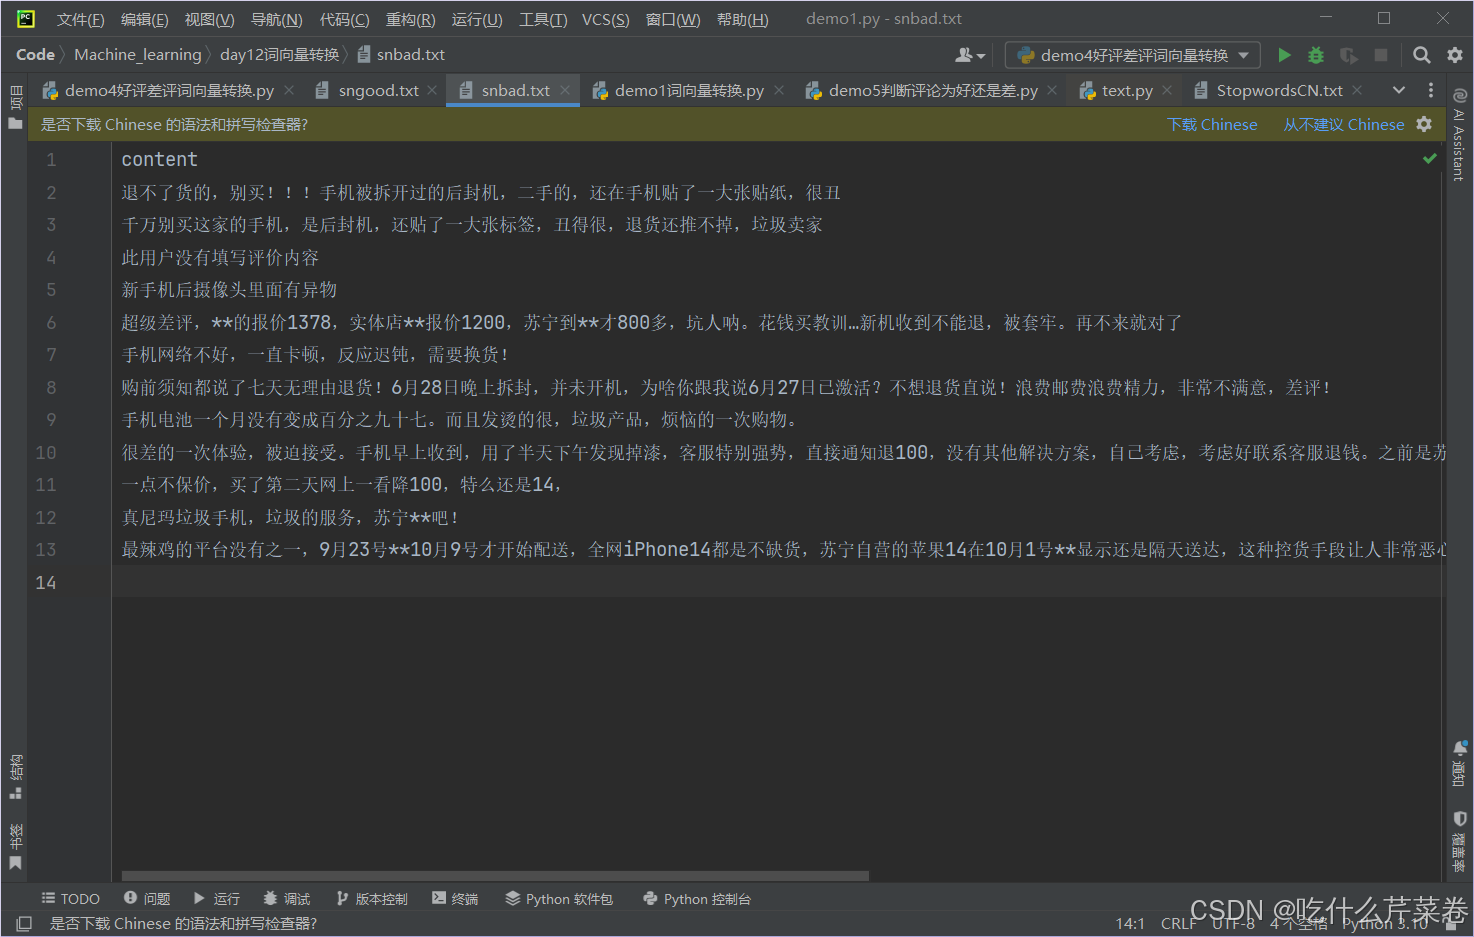Image resolution: width=1474 pixels, height=937 pixels.
Task: Open the user account icon dropdown
Action: point(970,55)
